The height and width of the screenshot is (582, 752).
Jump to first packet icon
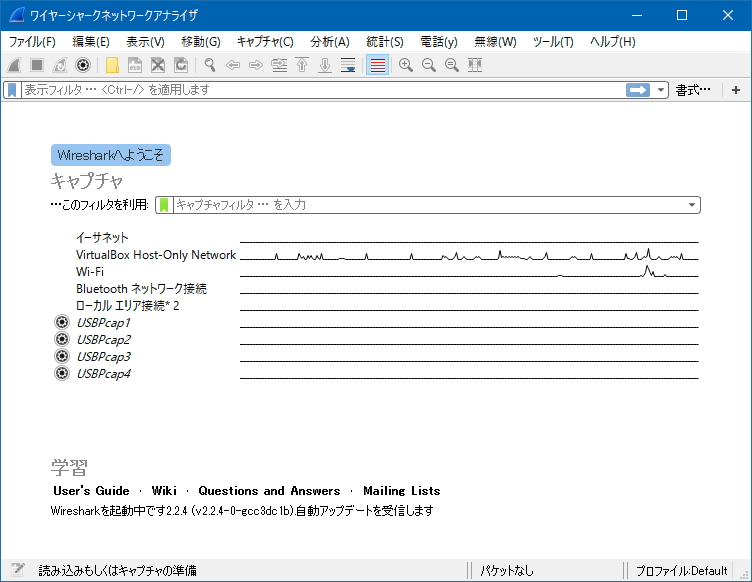point(302,65)
